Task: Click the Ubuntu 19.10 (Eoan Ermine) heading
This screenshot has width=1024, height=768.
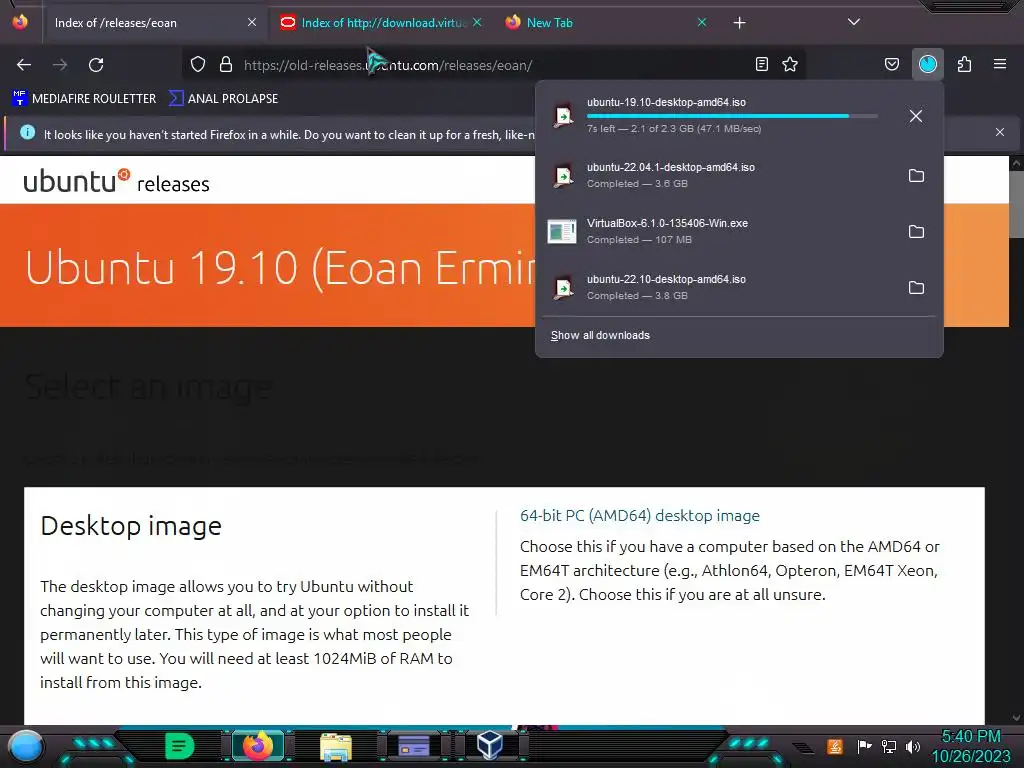Action: [281, 268]
